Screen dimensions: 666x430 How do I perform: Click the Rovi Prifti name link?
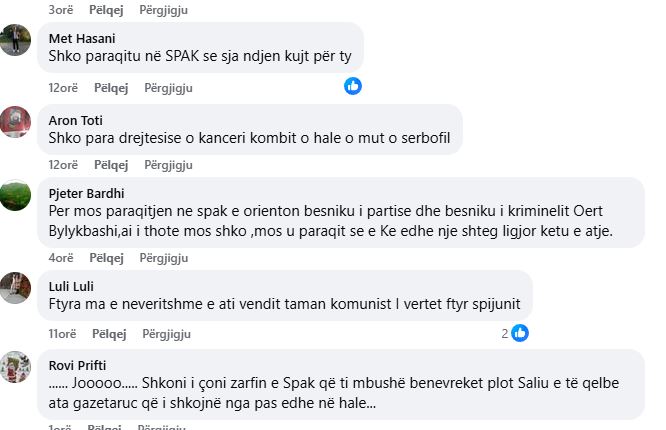coord(78,365)
